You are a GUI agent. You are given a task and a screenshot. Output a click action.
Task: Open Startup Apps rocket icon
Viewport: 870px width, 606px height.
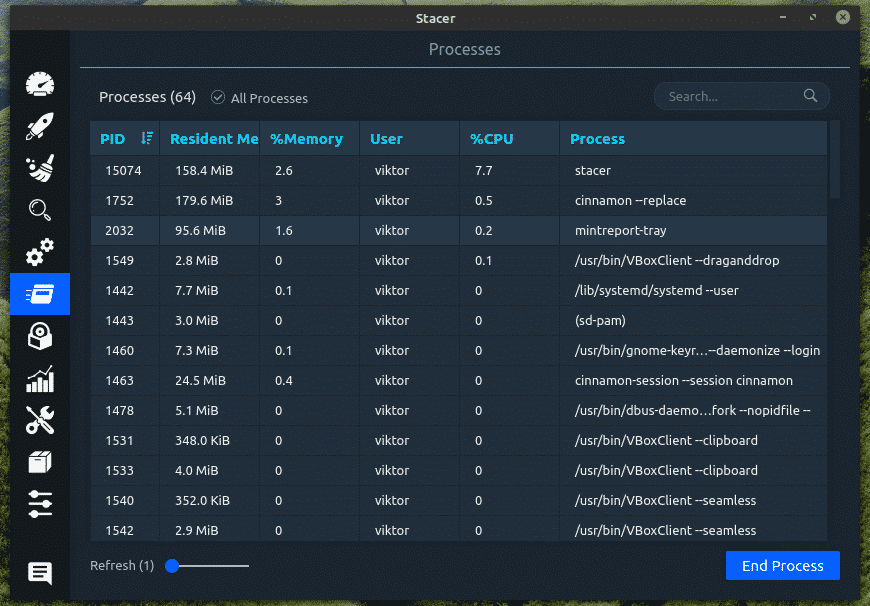tap(40, 127)
